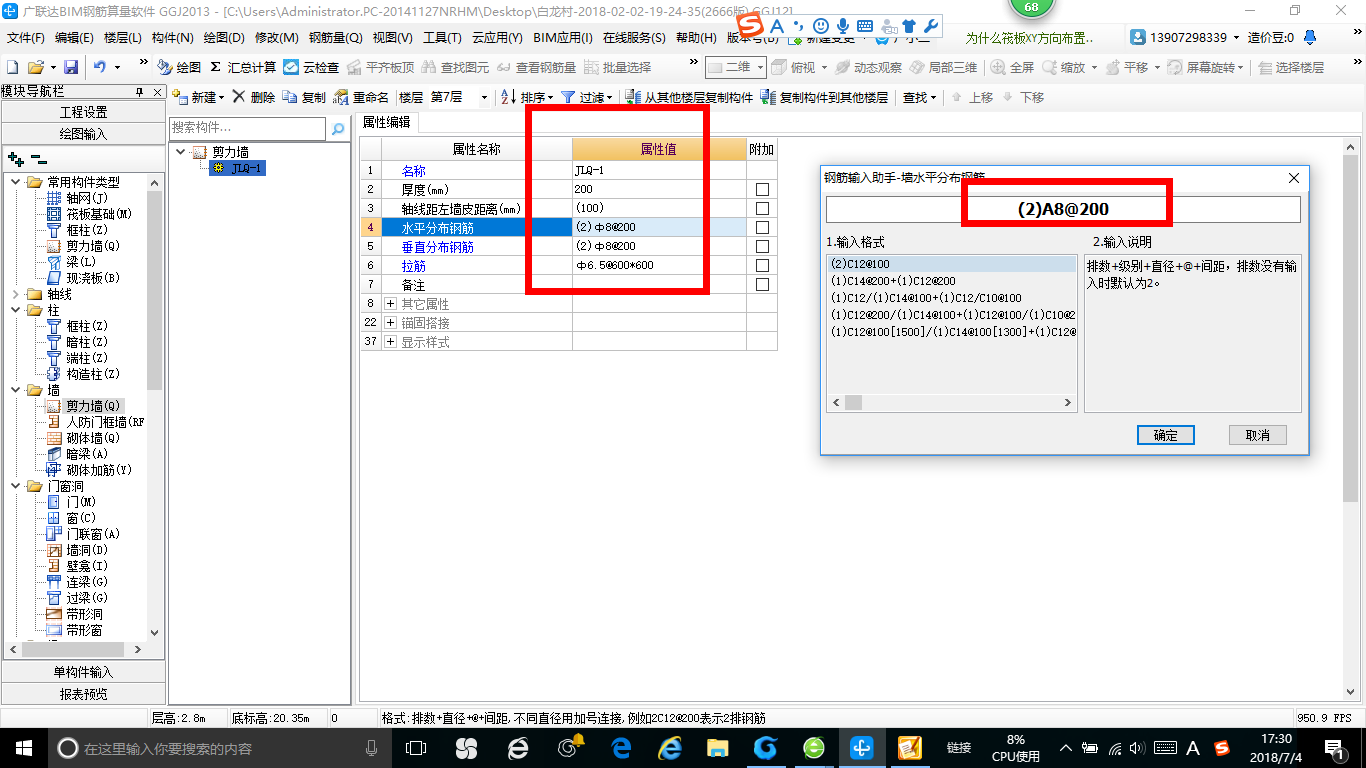1366x768 pixels.
Task: Collapse the 常用构件类型 folder
Action: (x=15, y=182)
